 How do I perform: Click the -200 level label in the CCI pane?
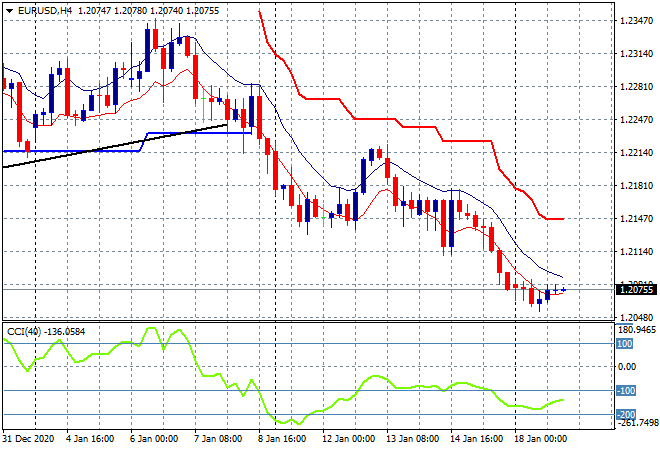(x=624, y=415)
